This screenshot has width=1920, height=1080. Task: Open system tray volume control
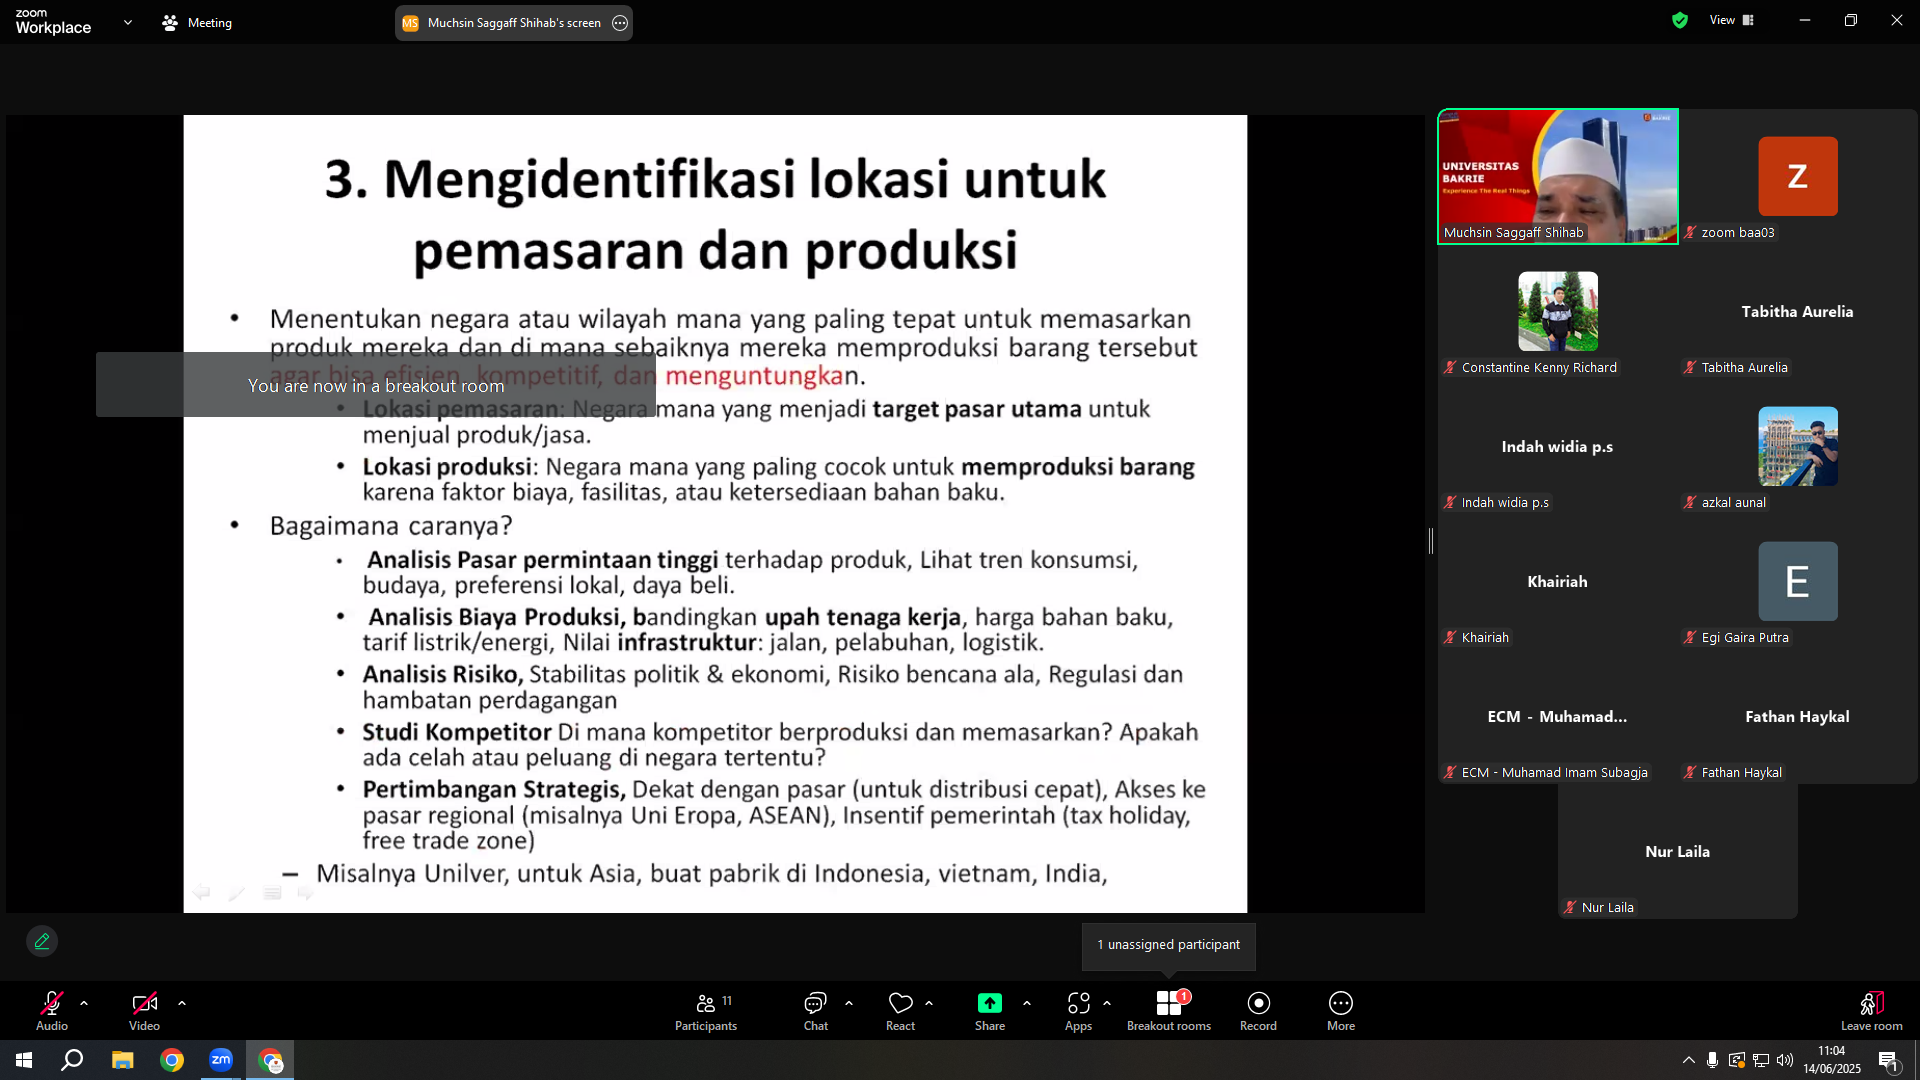[1785, 1060]
